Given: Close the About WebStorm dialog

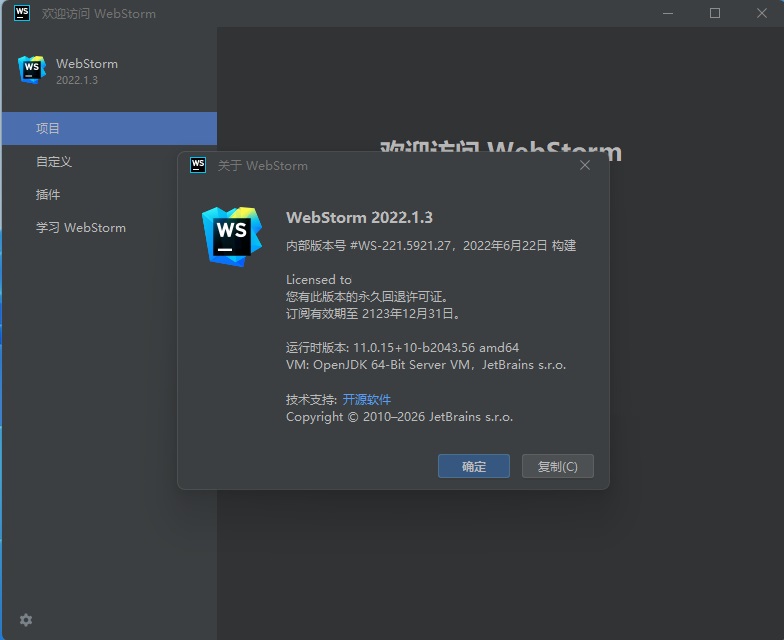Looking at the screenshot, I should coord(585,165).
